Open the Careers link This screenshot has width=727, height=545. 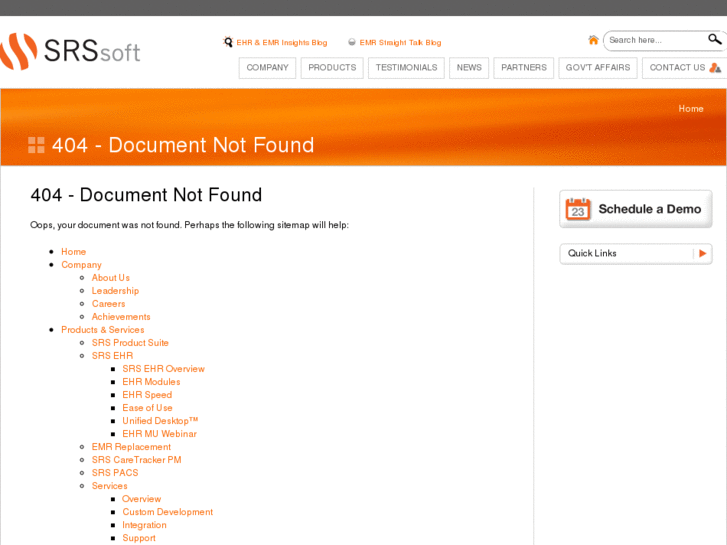pos(108,303)
